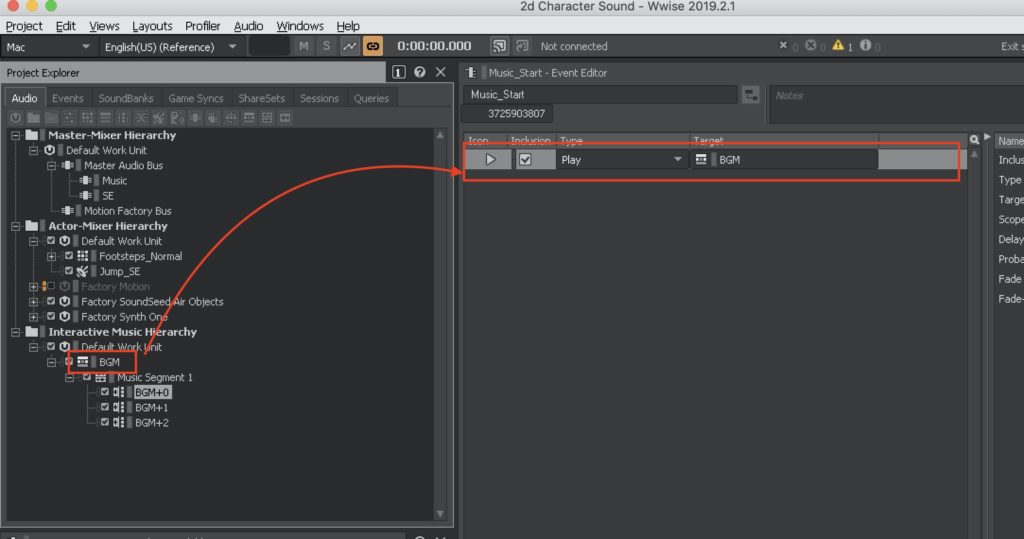1024x539 pixels.
Task: Switch to the Events tab
Action: [67, 98]
